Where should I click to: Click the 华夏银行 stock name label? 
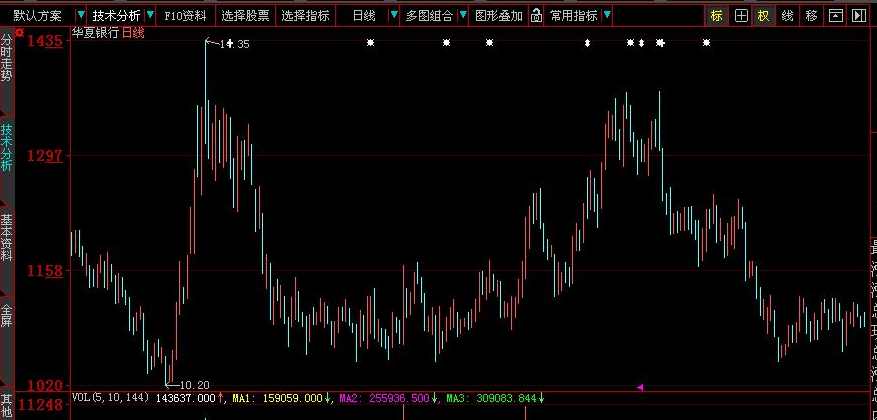(x=95, y=33)
